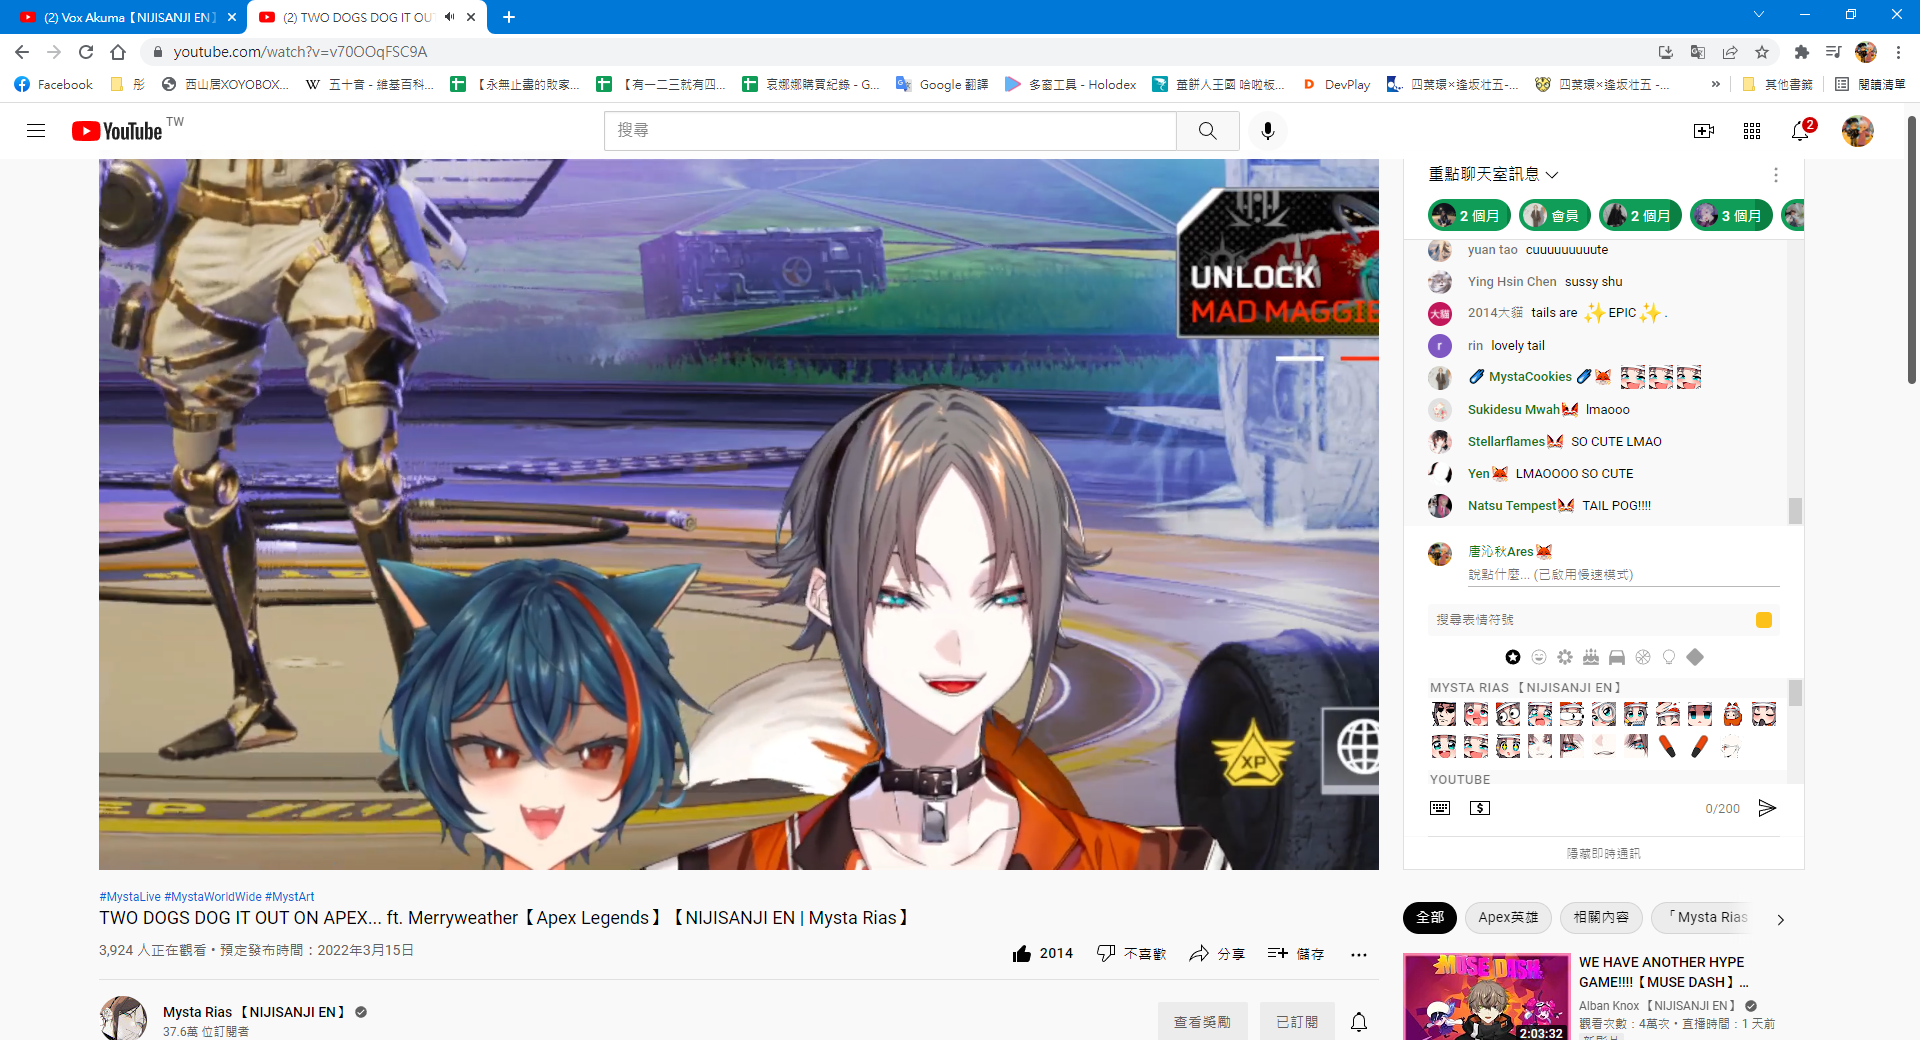Select the nature flower emoji category
The height and width of the screenshot is (1040, 1920).
click(1565, 657)
